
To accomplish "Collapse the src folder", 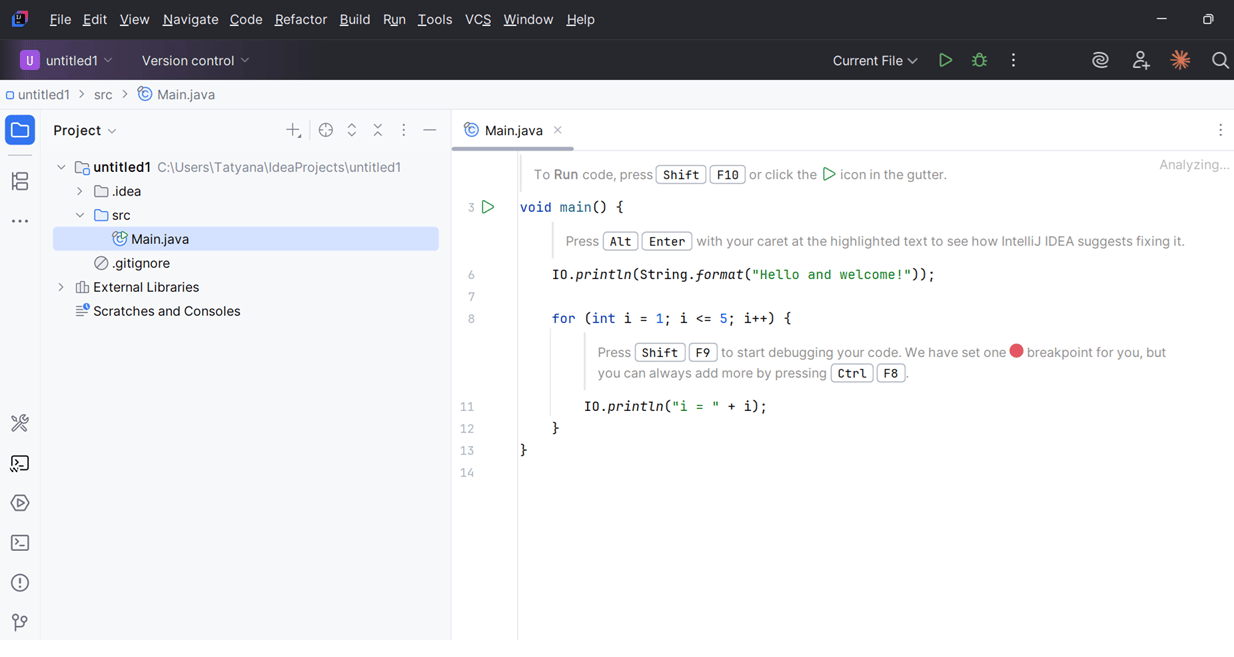I will click(x=80, y=215).
